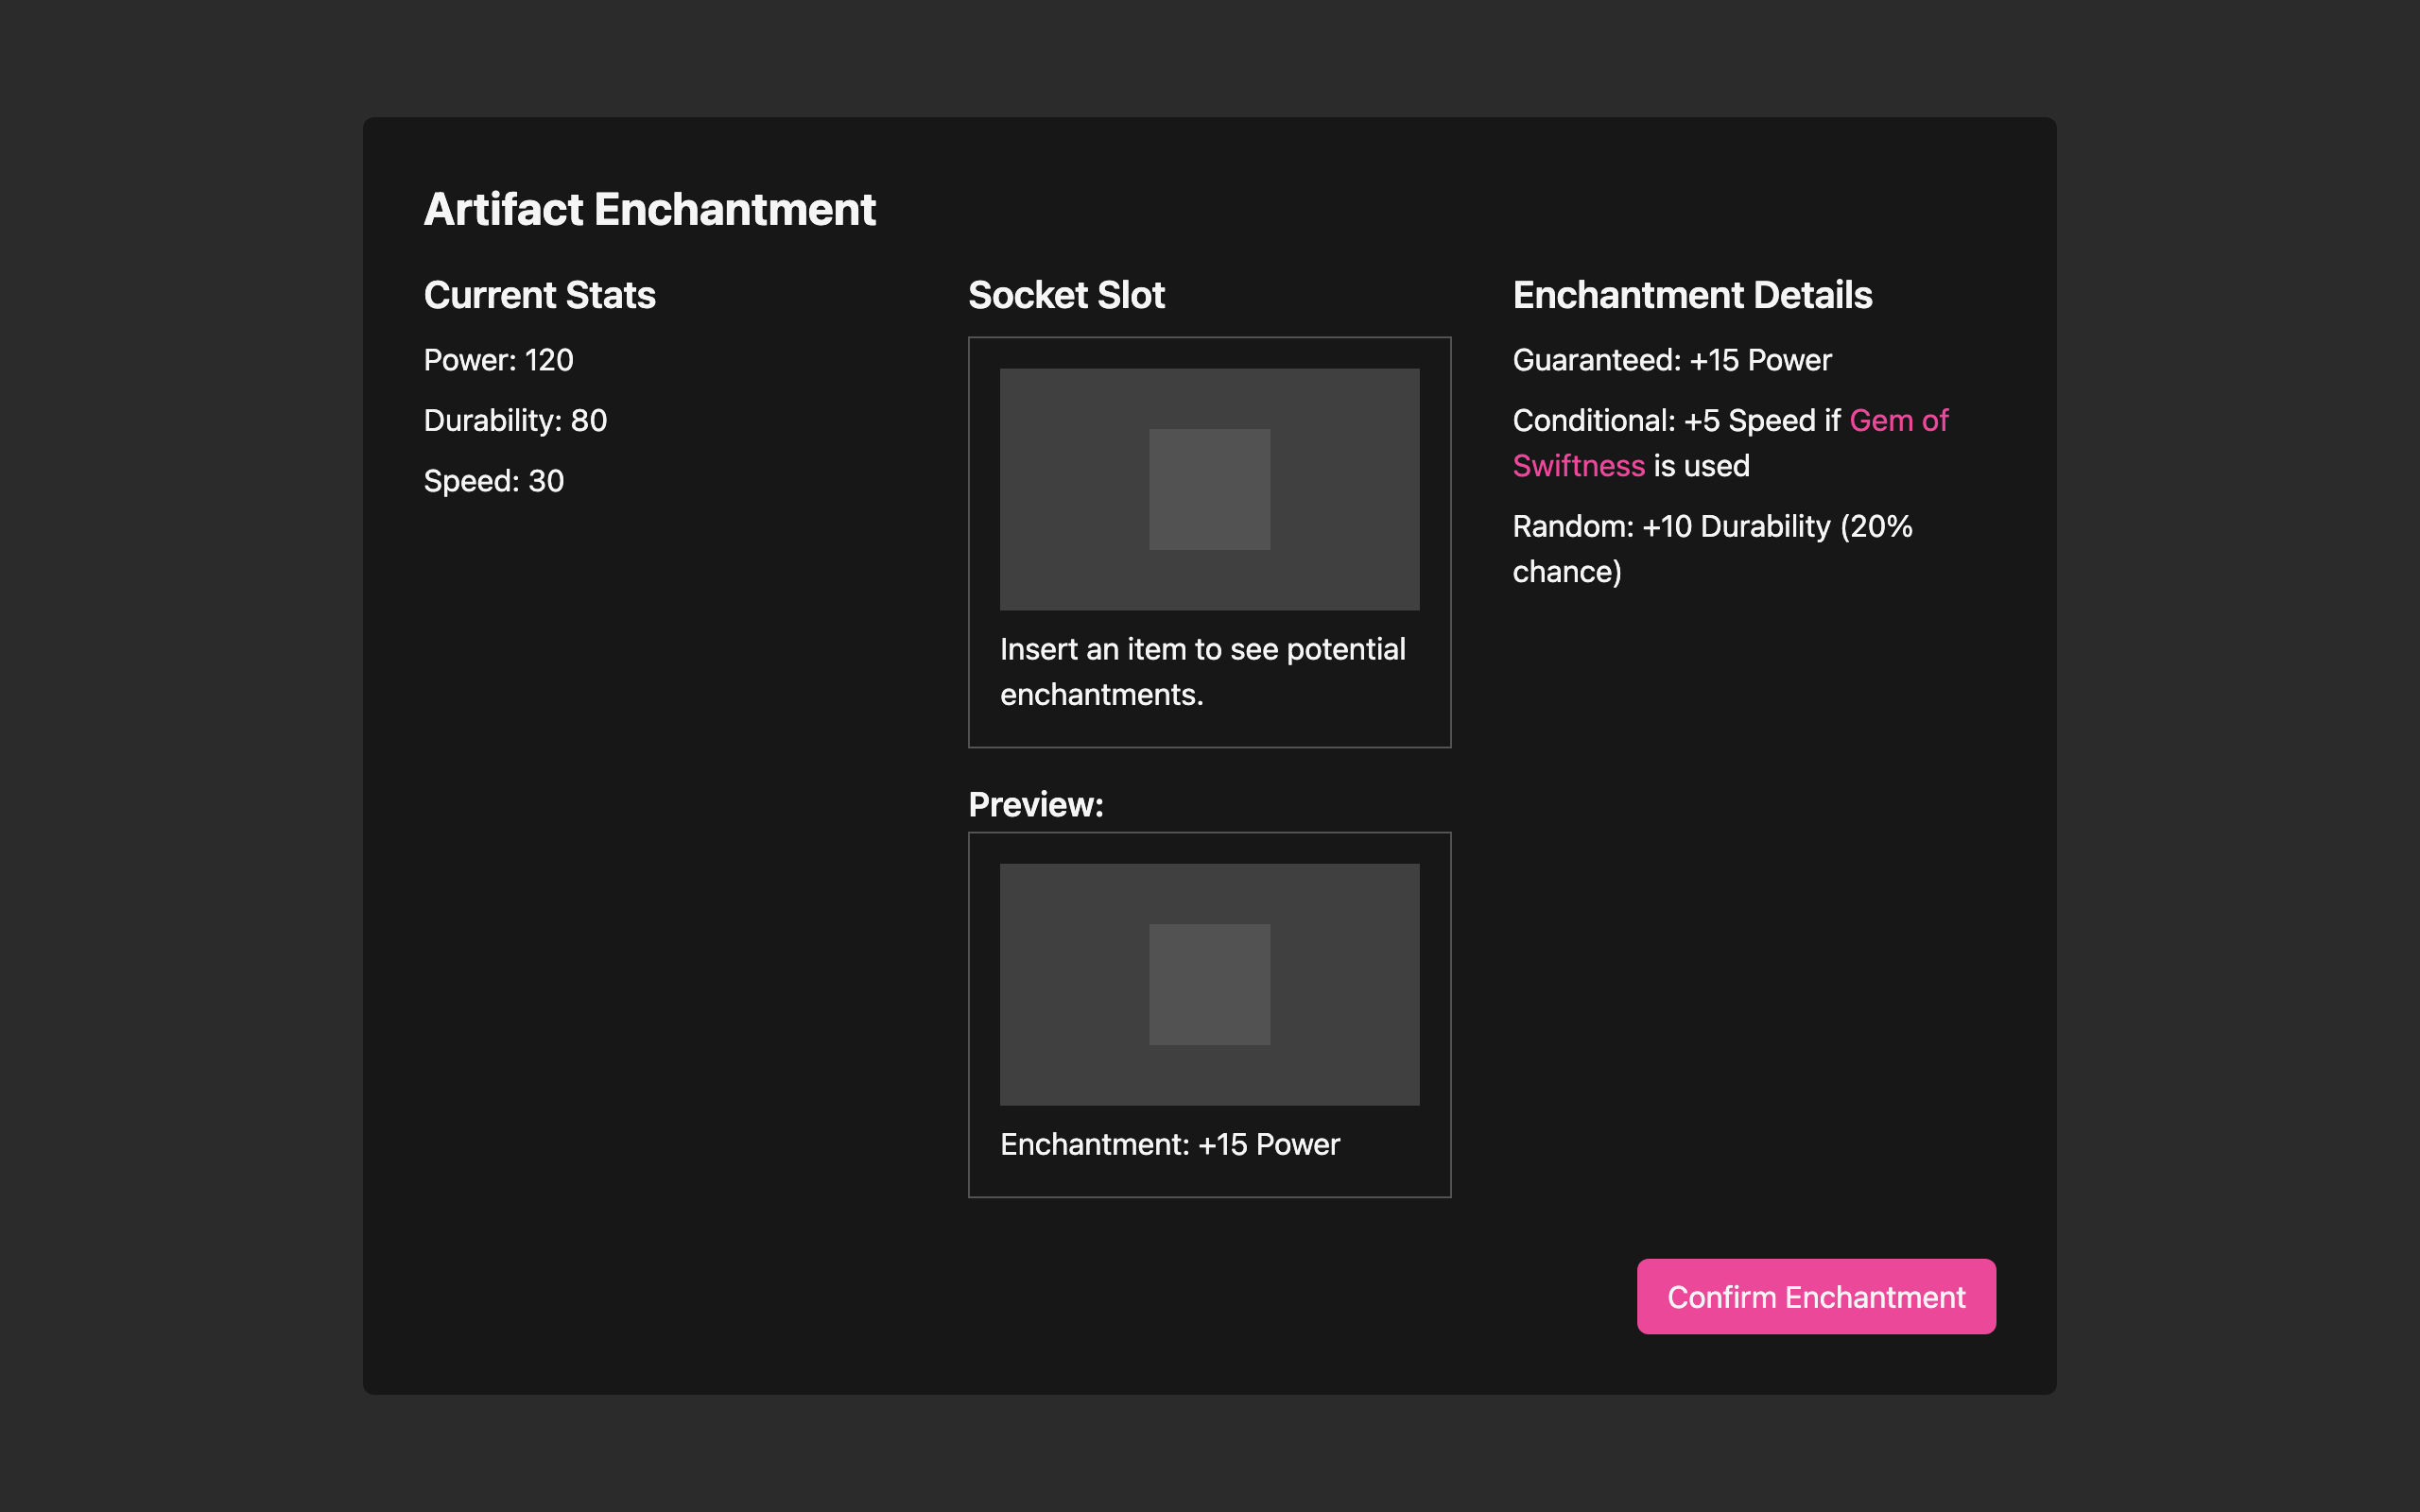Click the 'Guaranteed: +15 Power' line
Image resolution: width=2420 pixels, height=1512 pixels.
click(x=1672, y=360)
